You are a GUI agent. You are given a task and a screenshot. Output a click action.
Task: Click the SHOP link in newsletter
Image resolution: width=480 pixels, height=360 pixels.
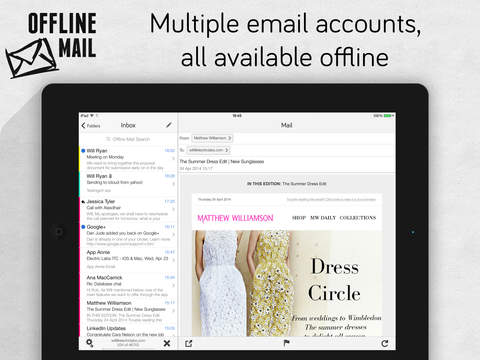coord(299,218)
